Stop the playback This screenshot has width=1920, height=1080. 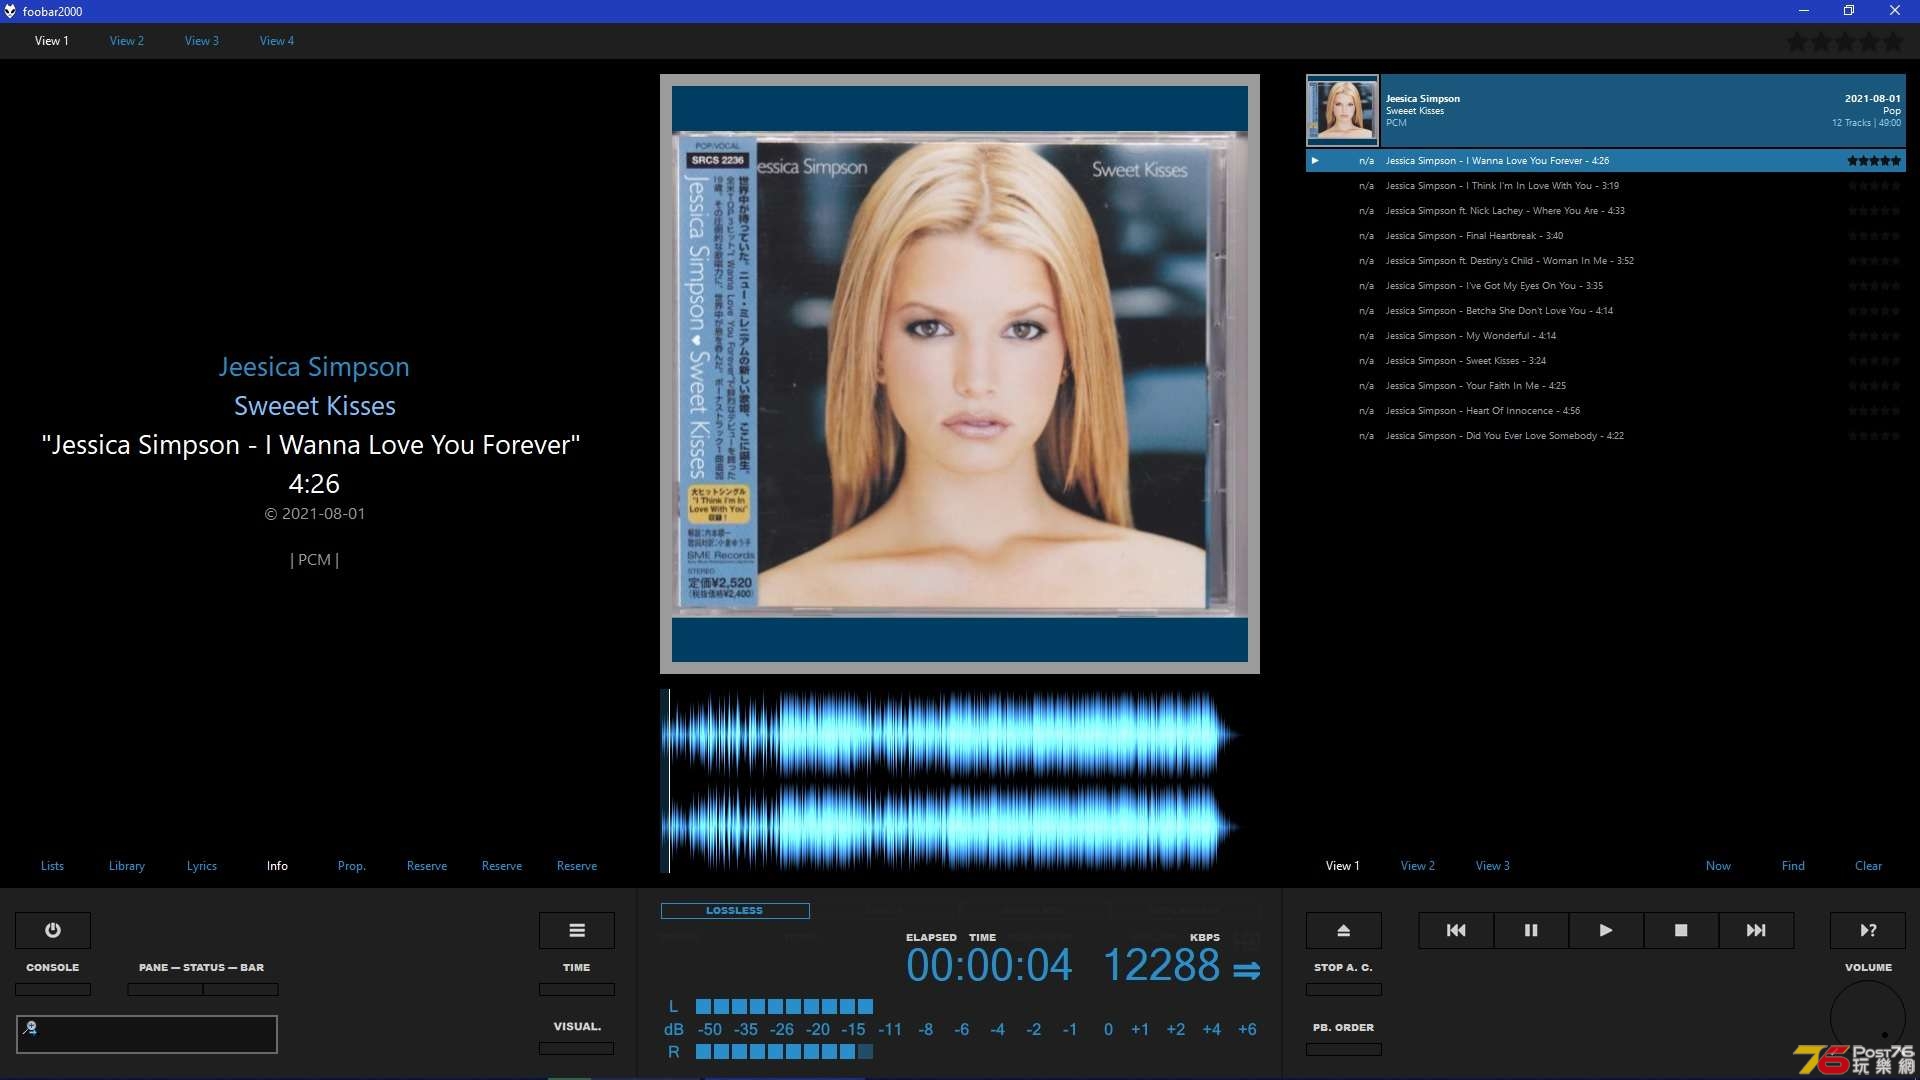[1681, 930]
